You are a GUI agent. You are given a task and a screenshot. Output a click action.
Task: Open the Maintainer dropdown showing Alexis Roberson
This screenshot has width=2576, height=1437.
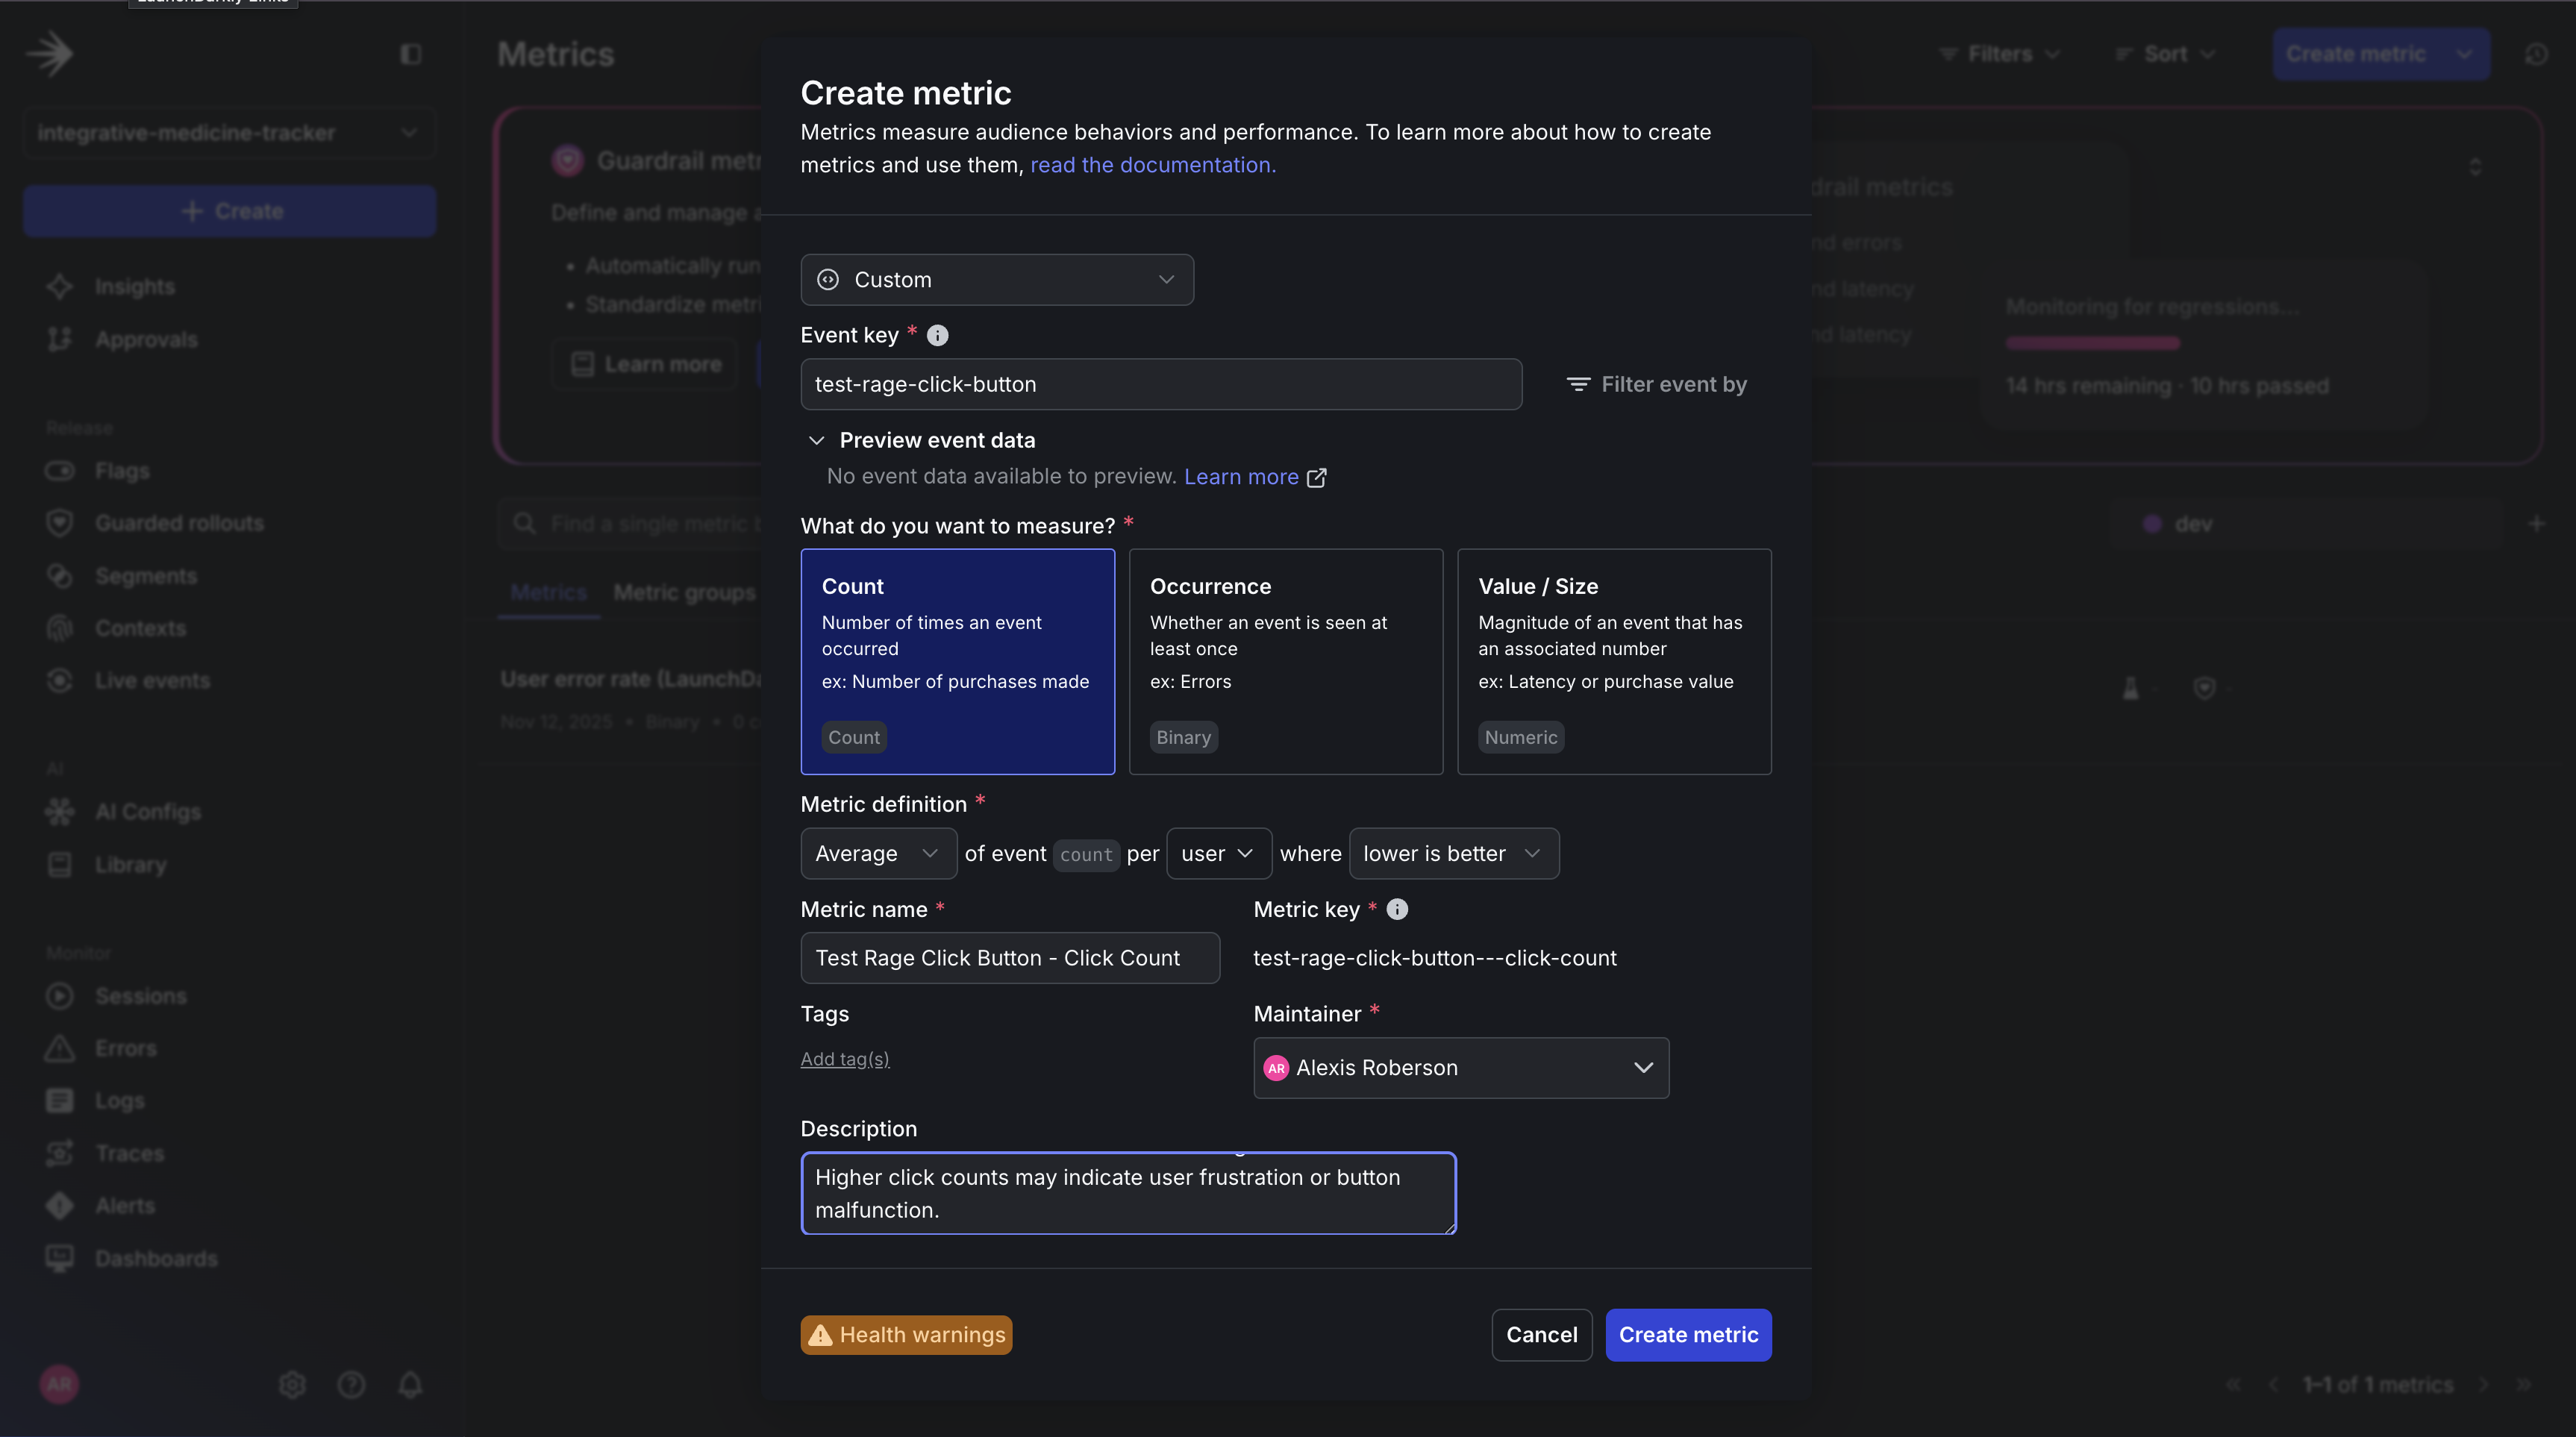pyautogui.click(x=1460, y=1067)
